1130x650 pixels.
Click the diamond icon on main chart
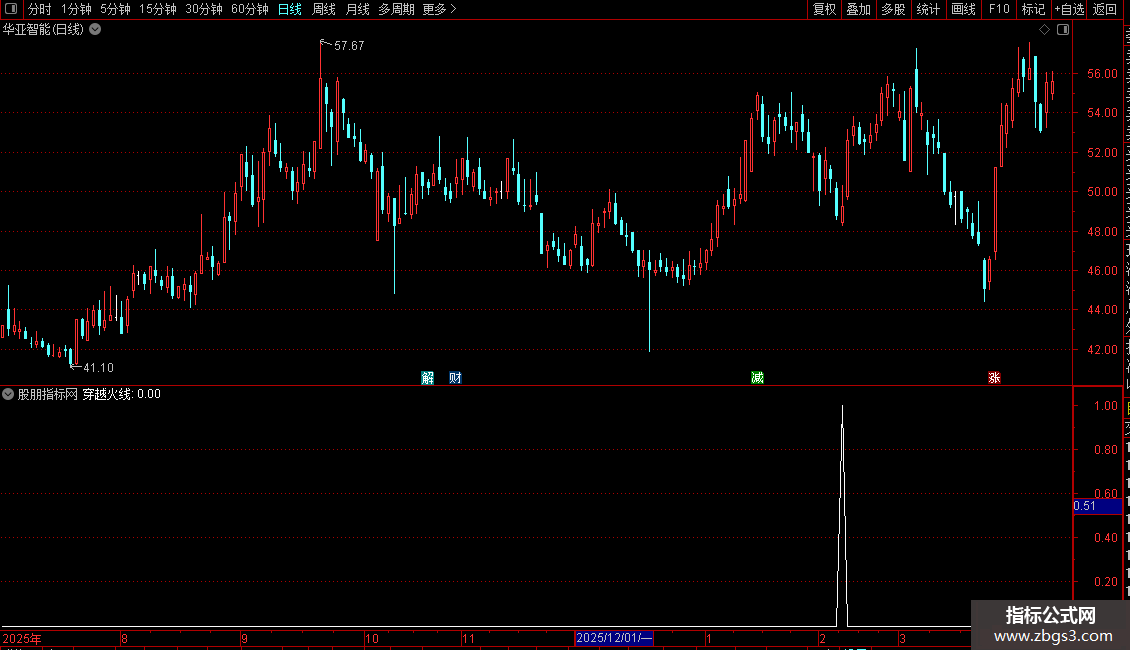(1044, 30)
